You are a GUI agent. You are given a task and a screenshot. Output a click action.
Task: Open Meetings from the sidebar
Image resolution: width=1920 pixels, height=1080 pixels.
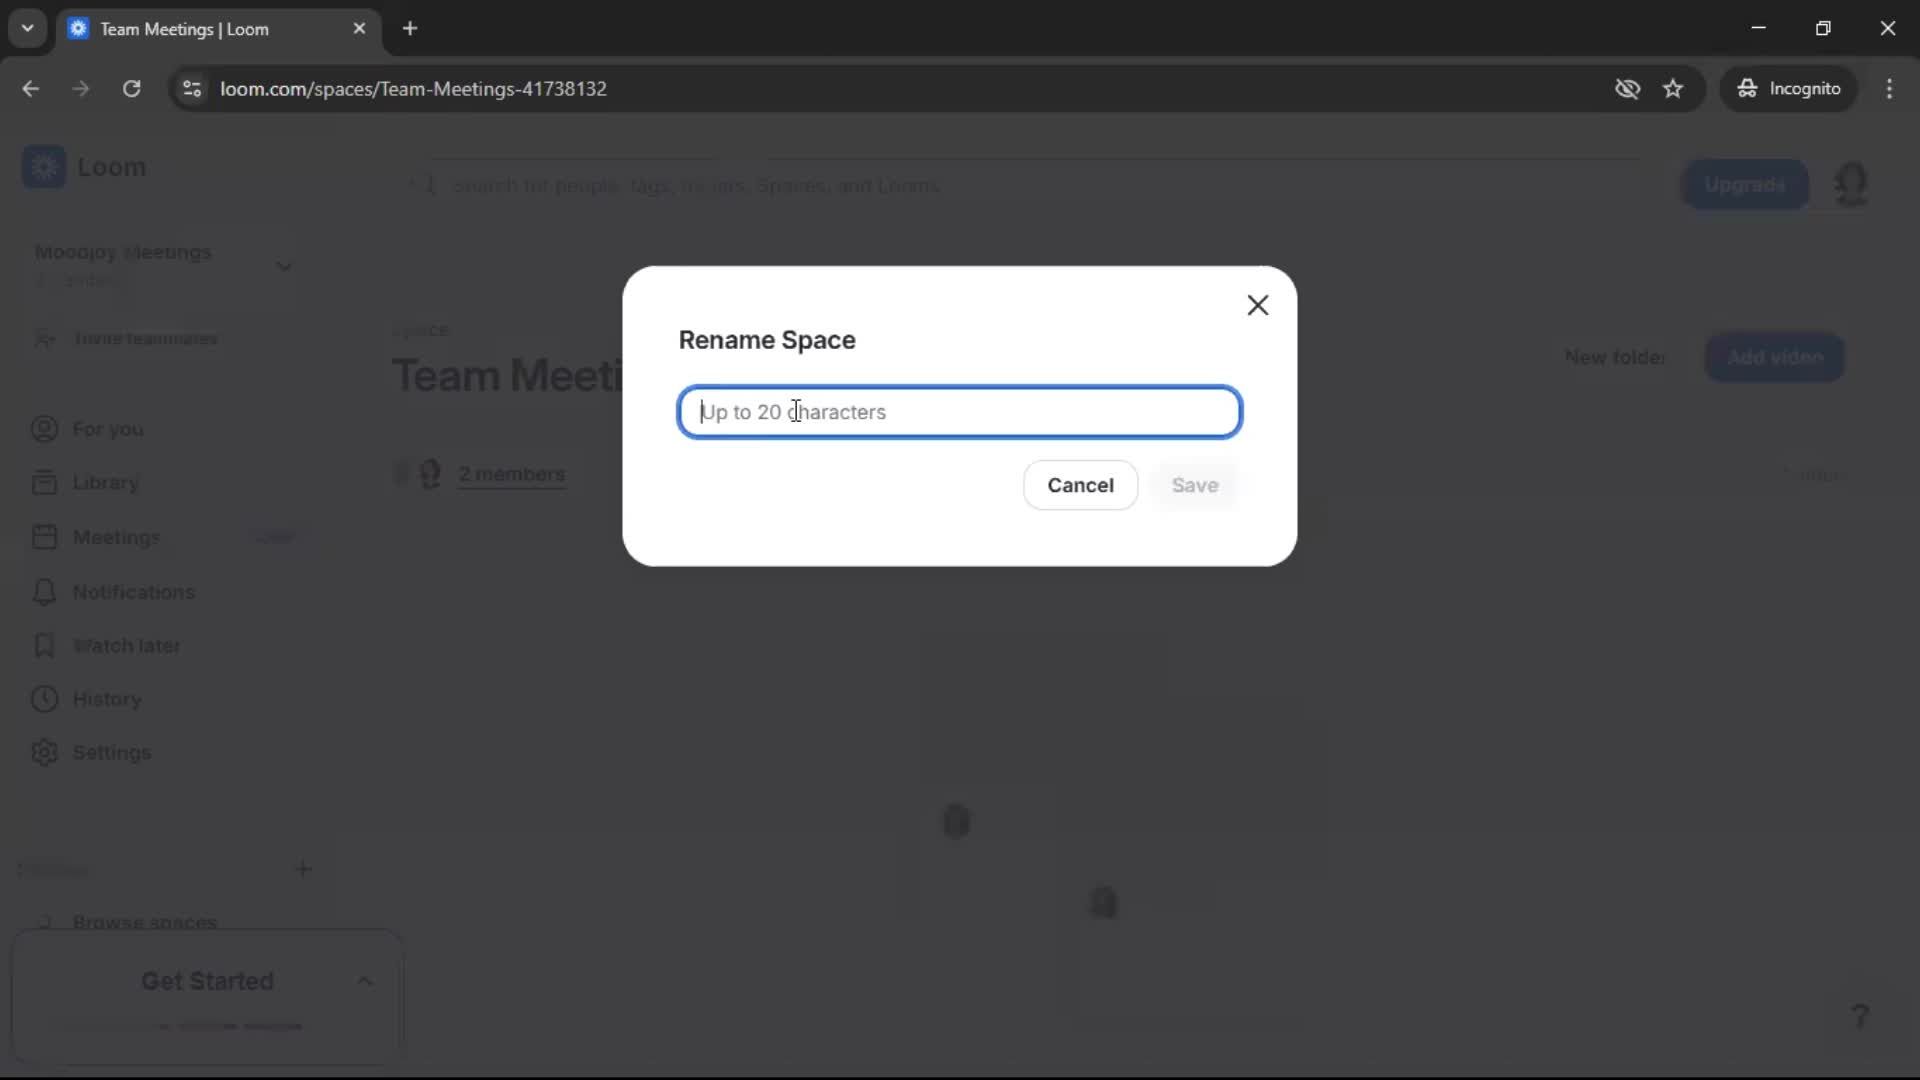click(117, 537)
